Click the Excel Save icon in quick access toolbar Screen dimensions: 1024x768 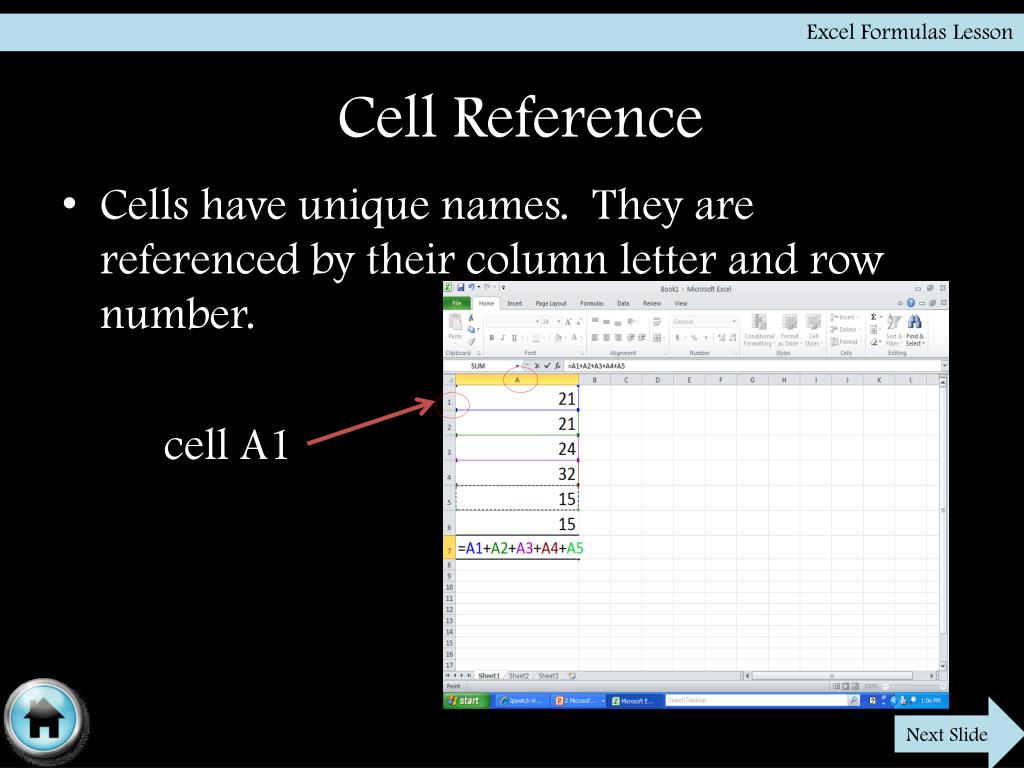point(460,287)
